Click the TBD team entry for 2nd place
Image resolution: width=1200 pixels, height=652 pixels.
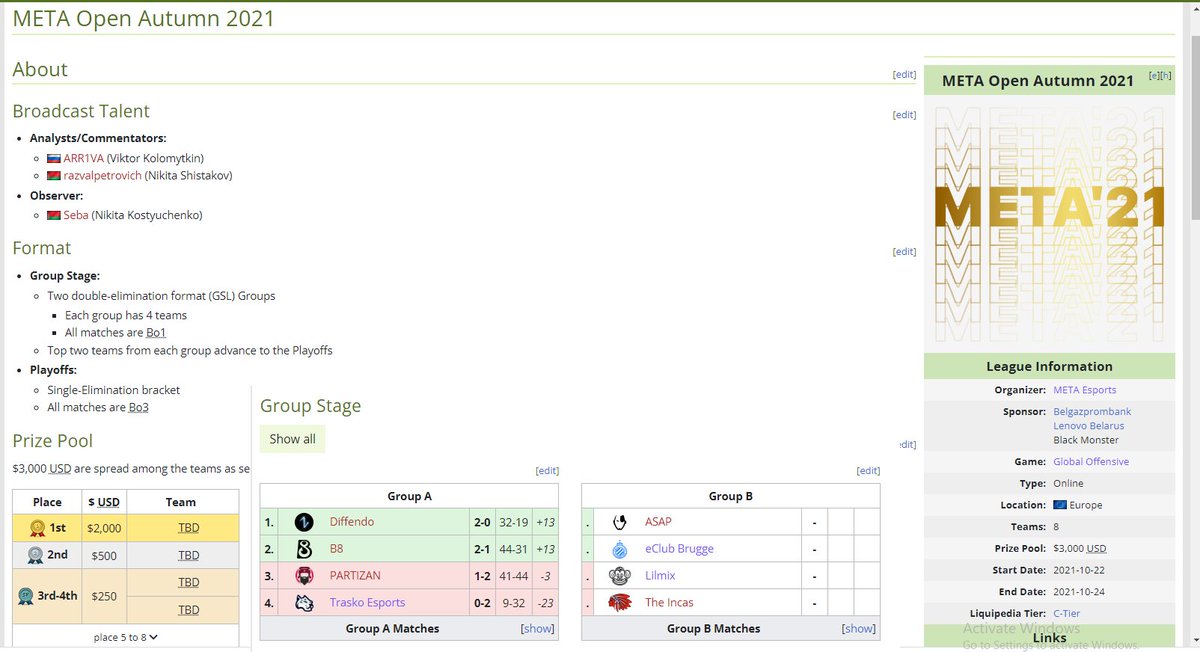pos(188,555)
